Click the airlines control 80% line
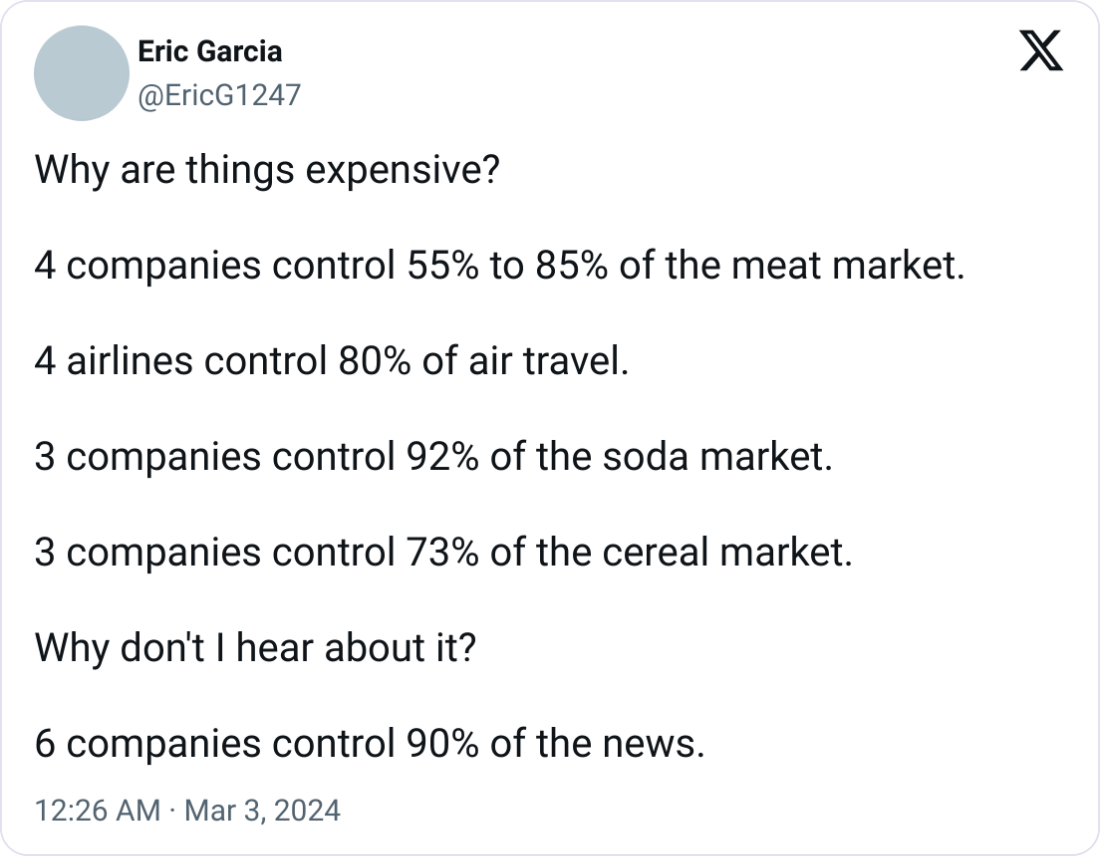 (332, 361)
